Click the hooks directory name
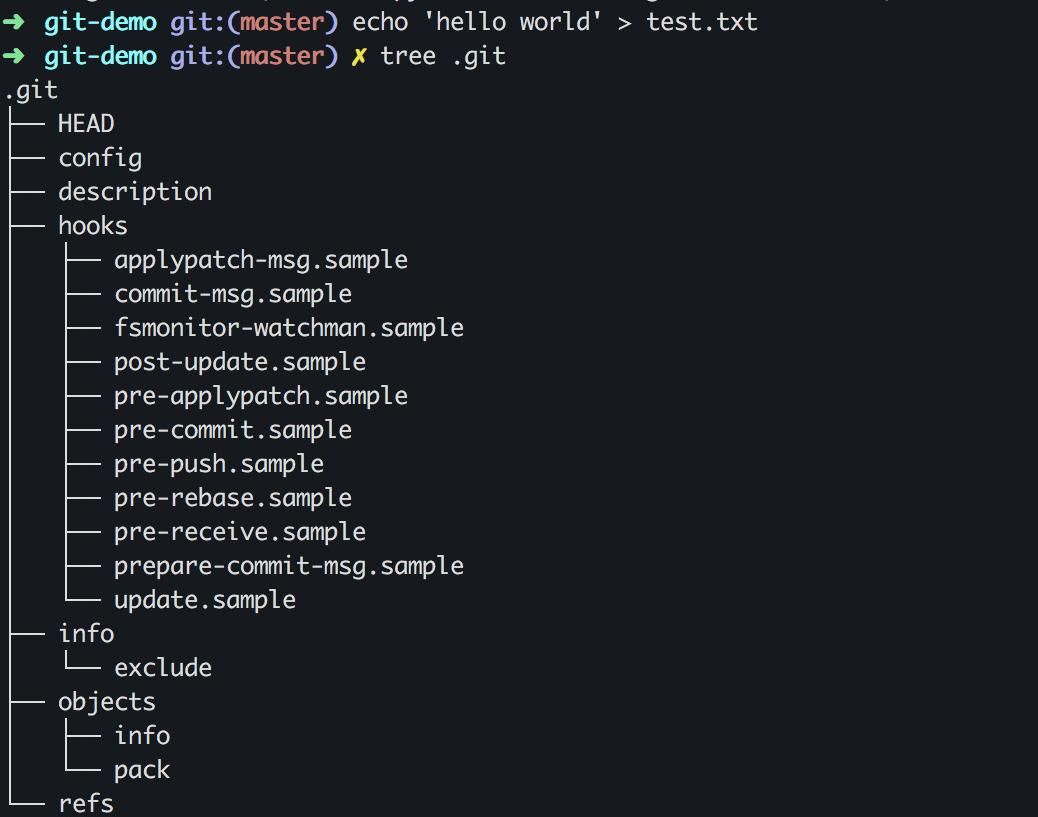 pyautogui.click(x=93, y=226)
